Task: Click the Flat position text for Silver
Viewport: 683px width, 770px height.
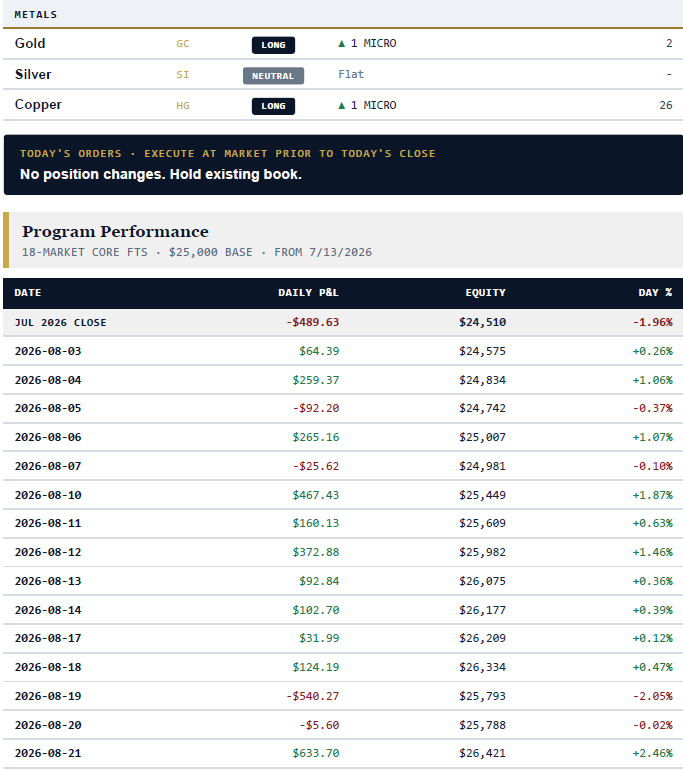Action: click(351, 74)
